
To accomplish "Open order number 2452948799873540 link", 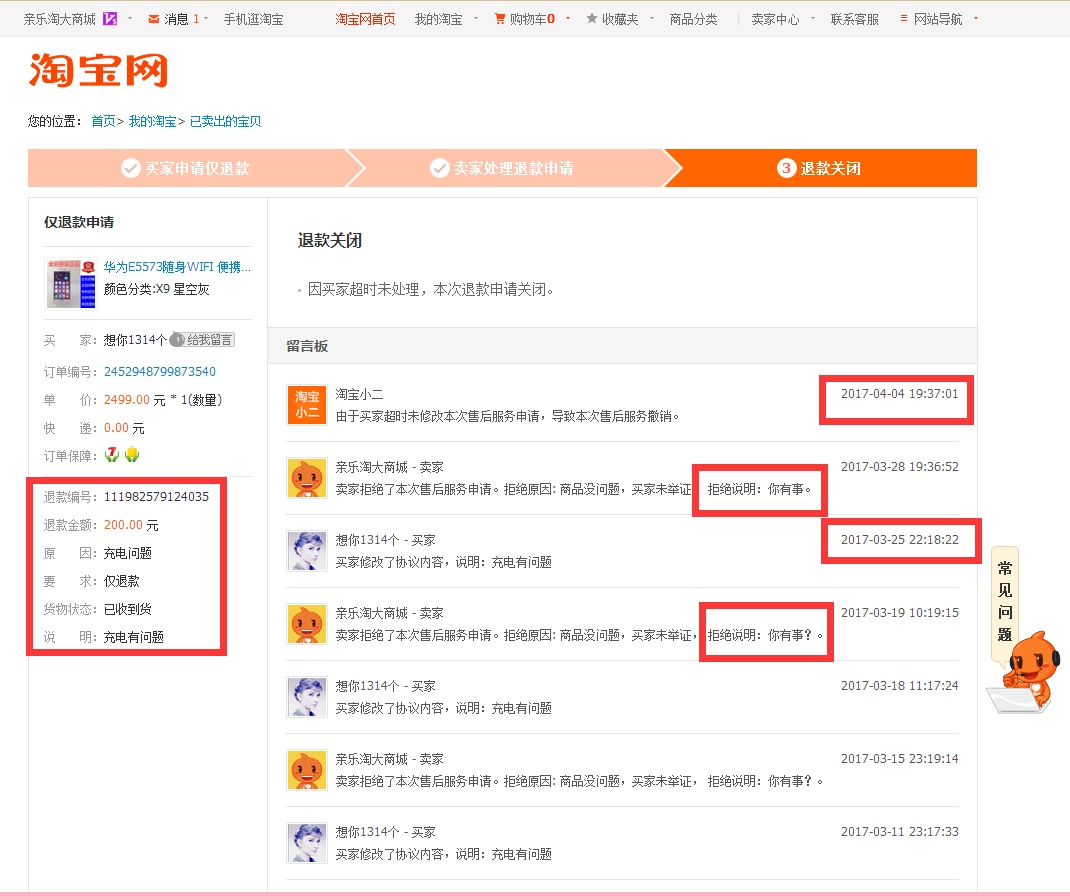I will (x=160, y=371).
